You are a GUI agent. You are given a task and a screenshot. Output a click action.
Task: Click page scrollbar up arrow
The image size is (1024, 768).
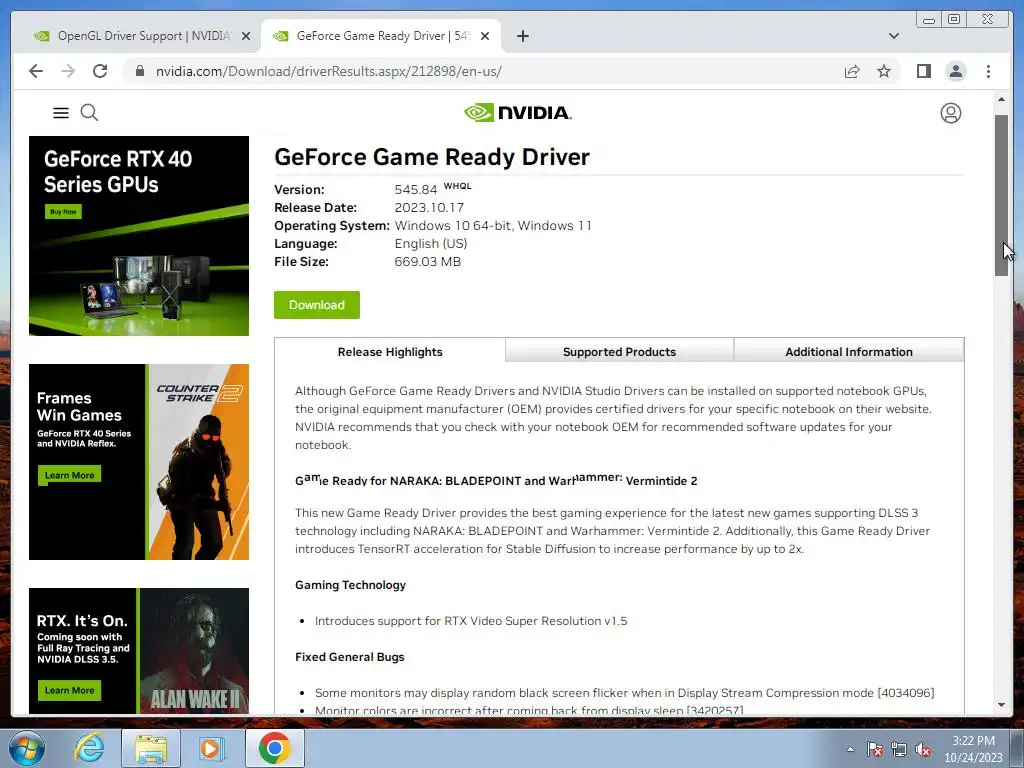point(1001,99)
